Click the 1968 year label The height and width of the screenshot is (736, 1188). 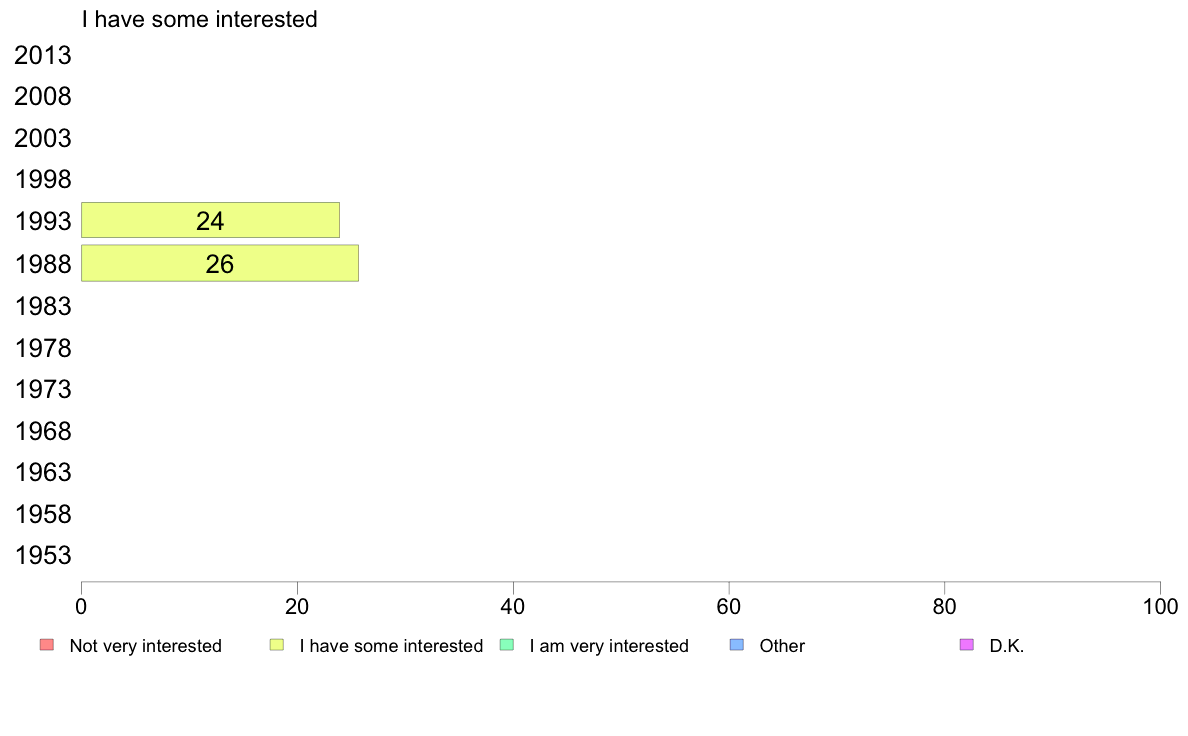43,431
